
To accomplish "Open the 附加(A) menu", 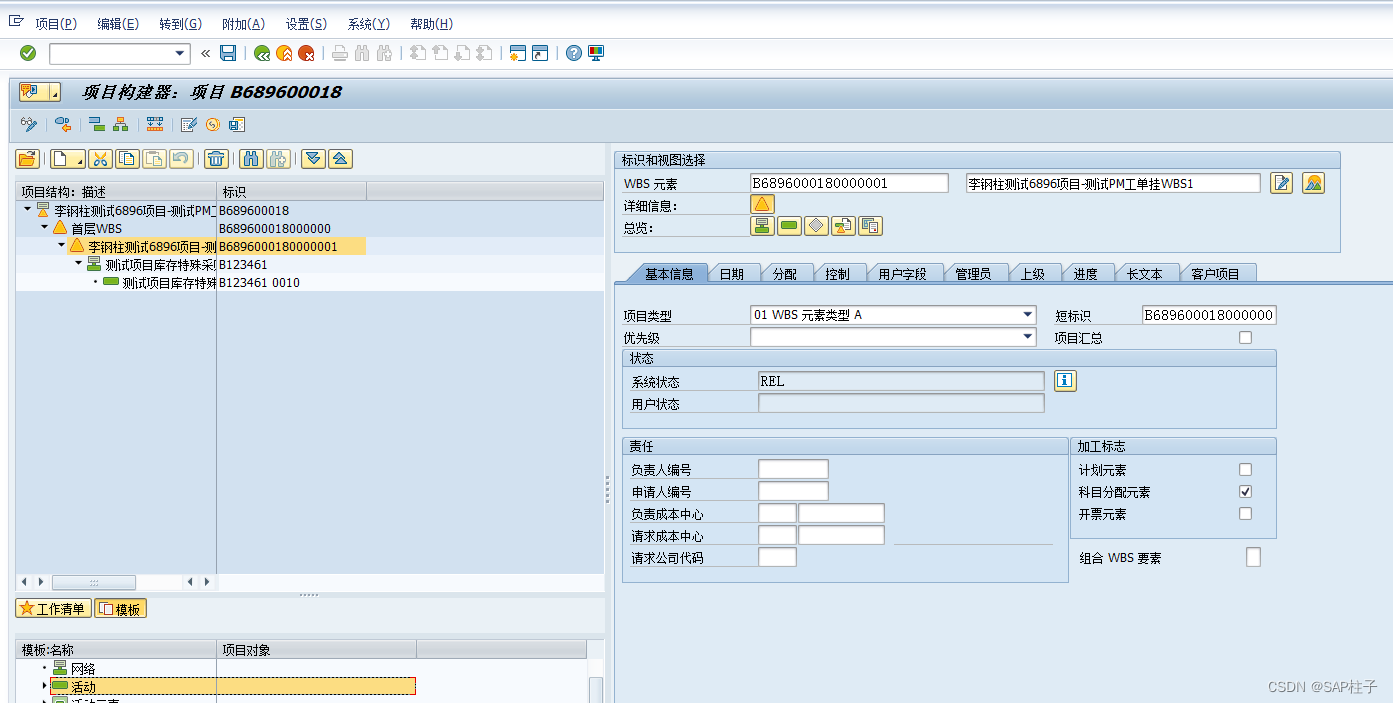I will pos(243,24).
